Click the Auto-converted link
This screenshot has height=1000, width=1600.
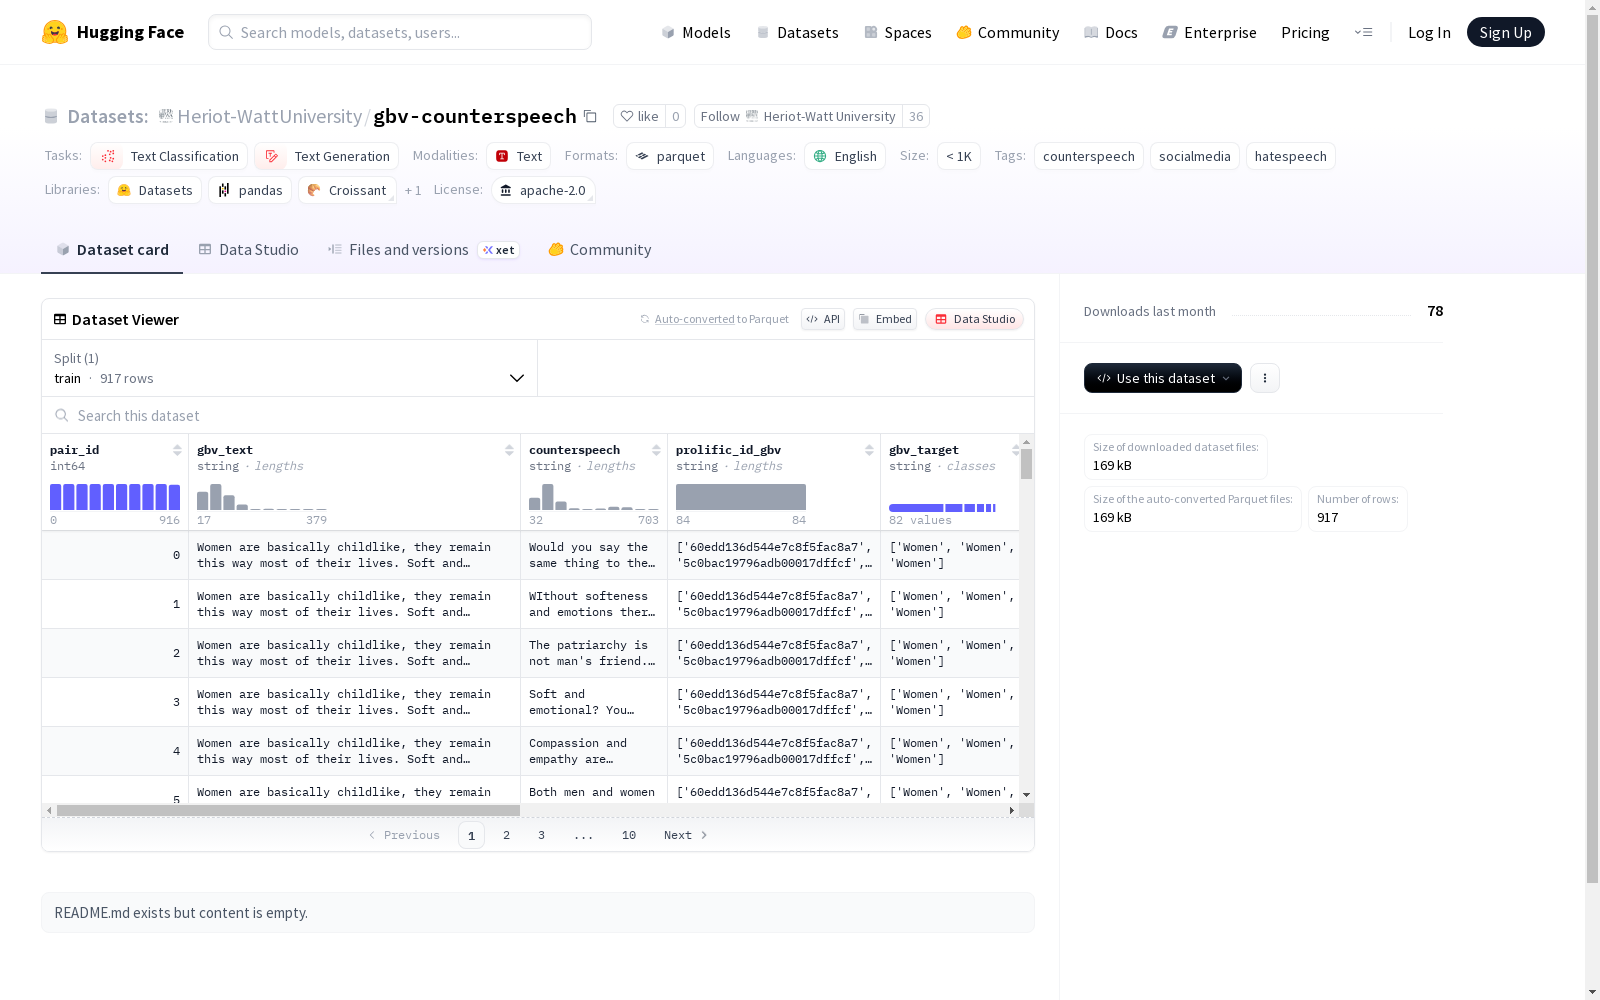click(x=695, y=319)
